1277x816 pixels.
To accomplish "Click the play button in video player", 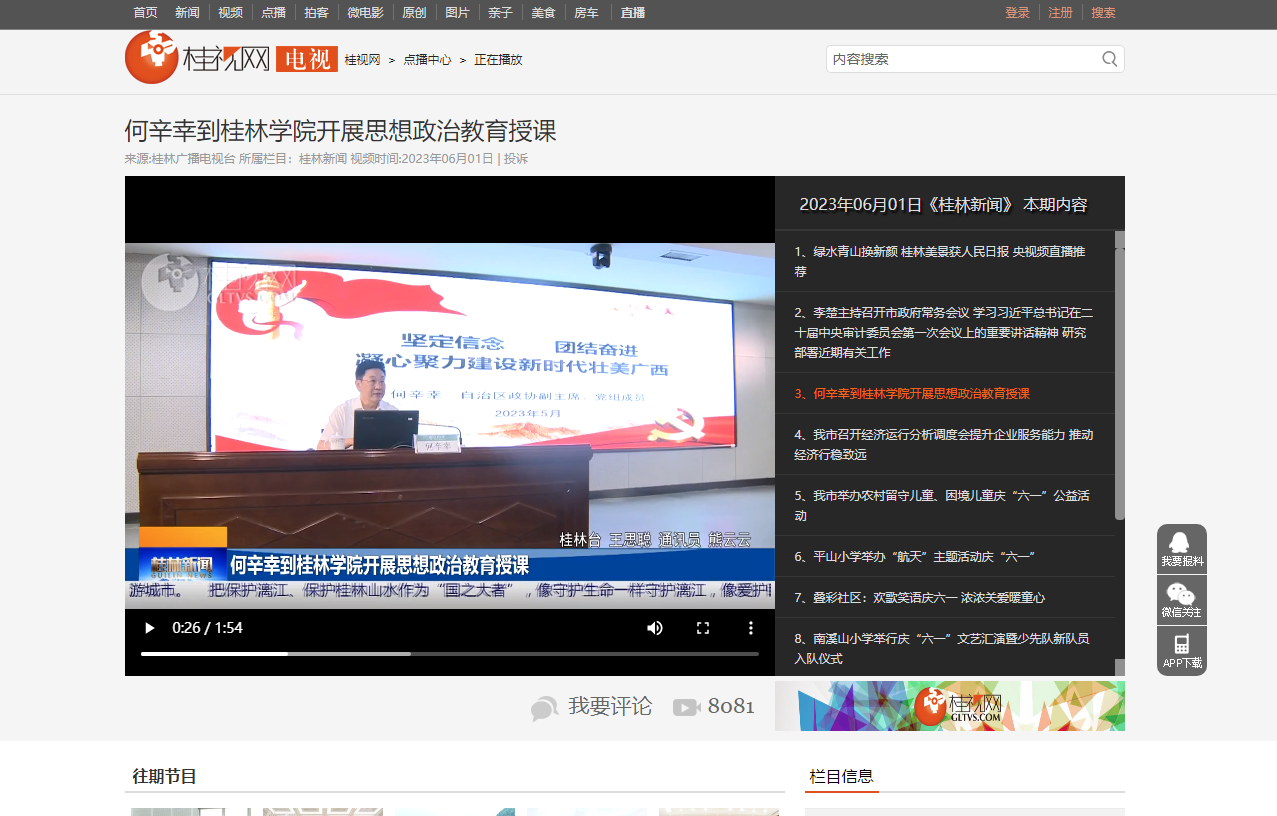I will (150, 628).
